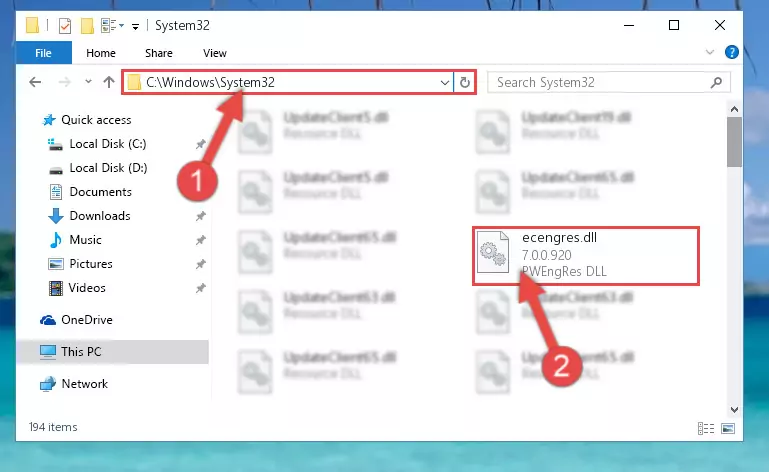
Task: Go back with the Back arrow
Action: tap(35, 82)
